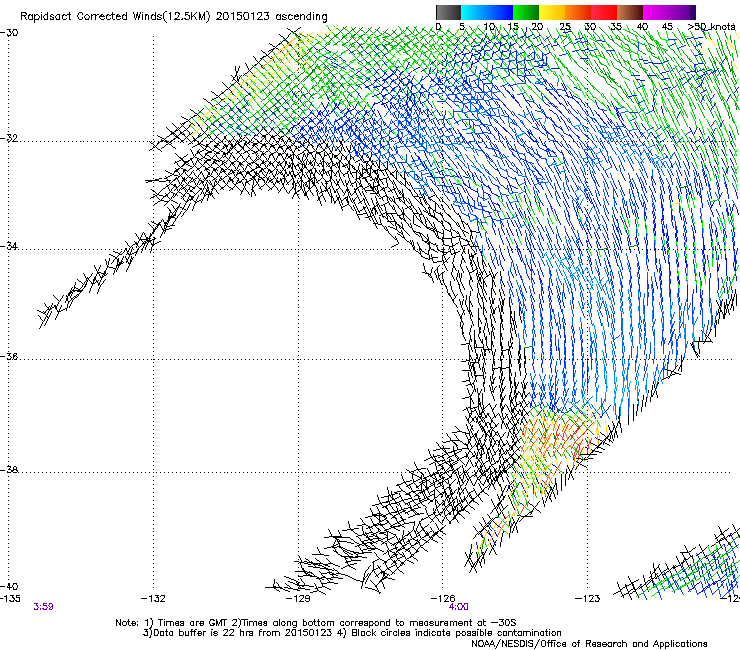Click the '>50 knots' legend label

[712, 26]
